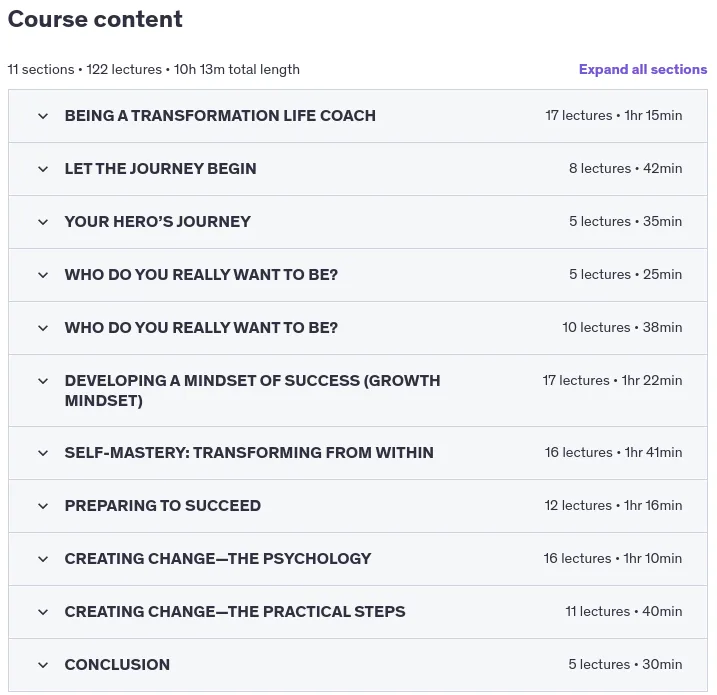Click Your Hero's Journey heading
Screen dimensions: 717x695
coord(157,222)
